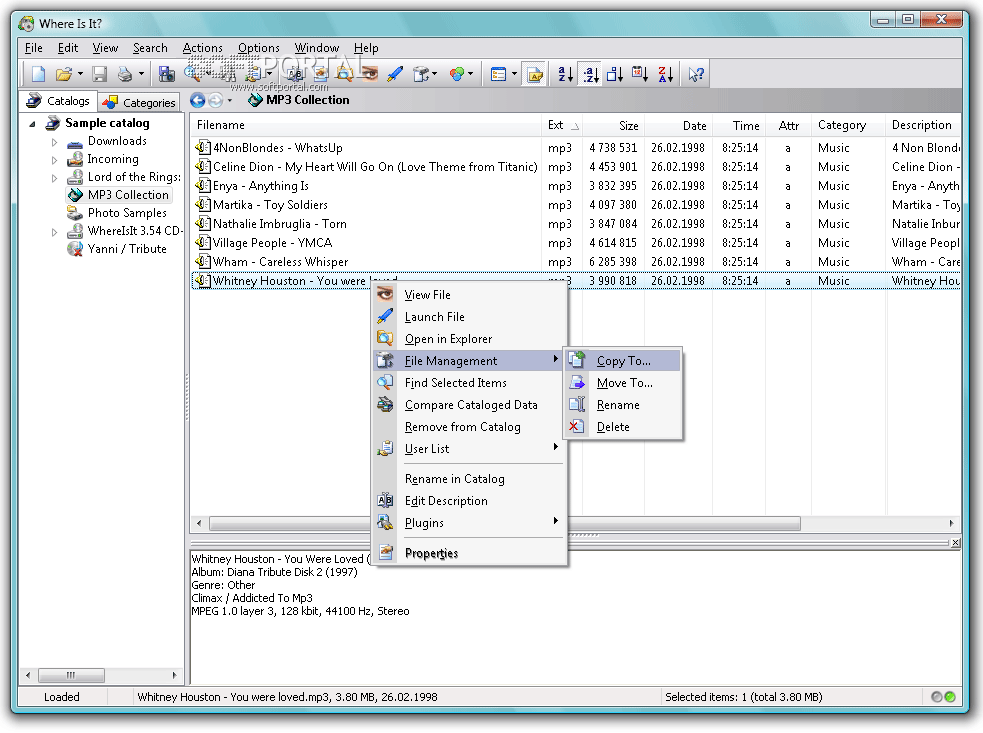Click the context help arrow icon
Screen dimensions: 983x733
pos(696,74)
